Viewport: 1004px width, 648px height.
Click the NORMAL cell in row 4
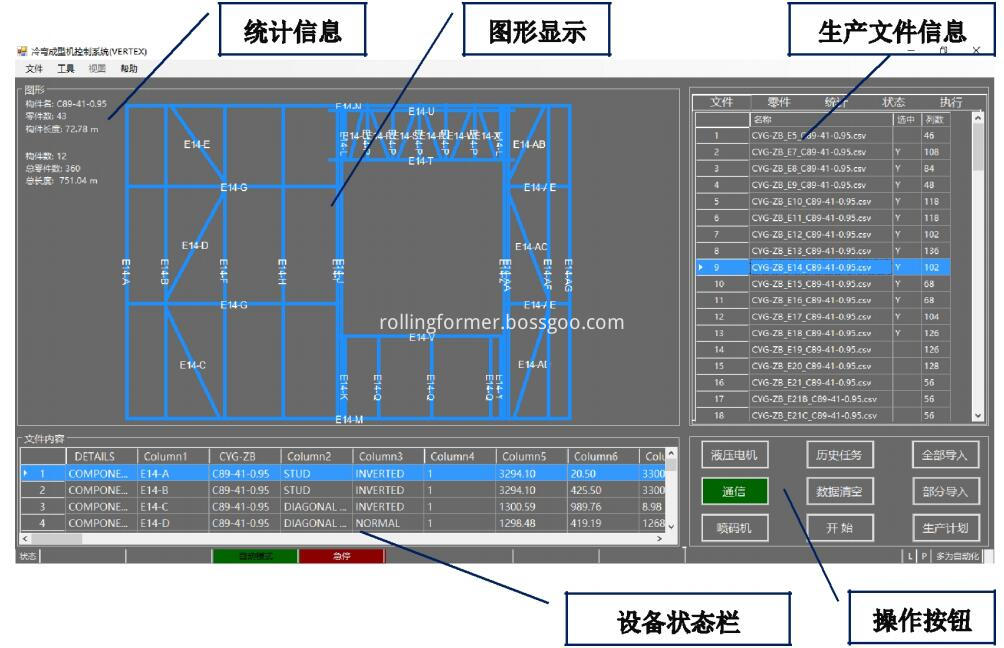[388, 523]
